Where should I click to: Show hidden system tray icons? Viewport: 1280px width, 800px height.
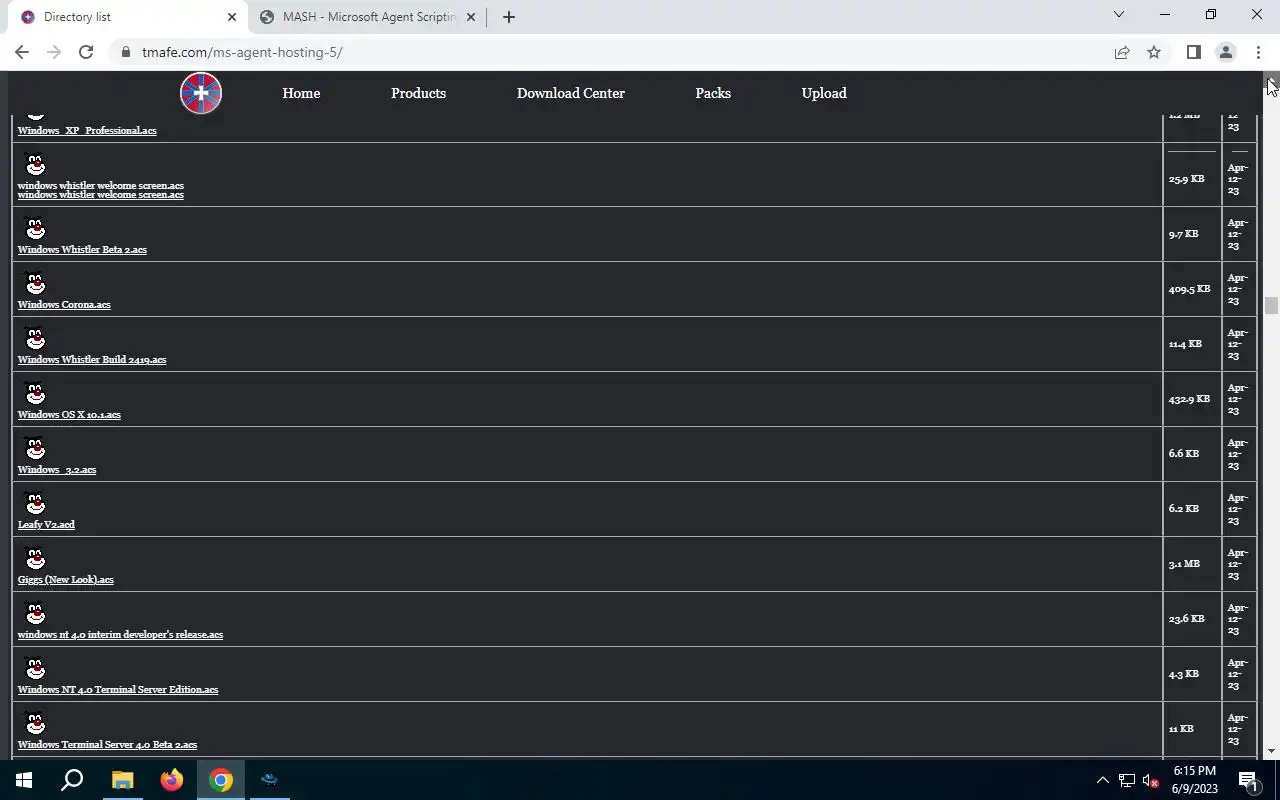(1103, 780)
